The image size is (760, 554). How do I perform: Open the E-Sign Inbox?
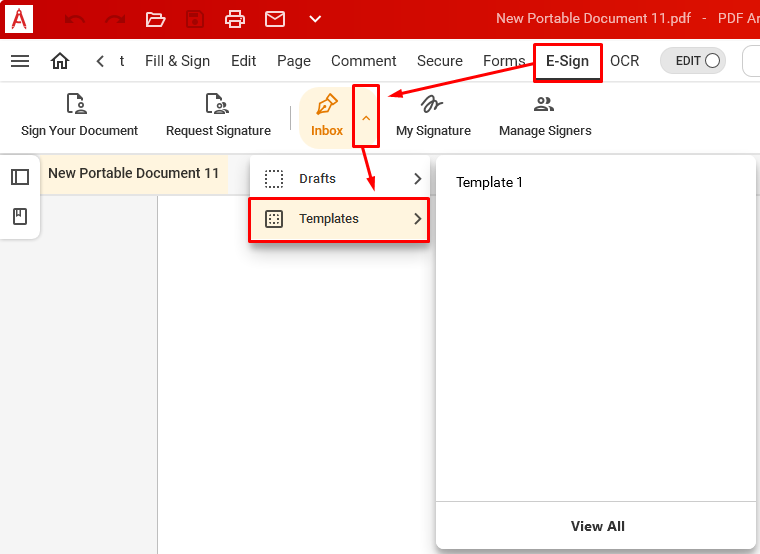click(x=327, y=116)
